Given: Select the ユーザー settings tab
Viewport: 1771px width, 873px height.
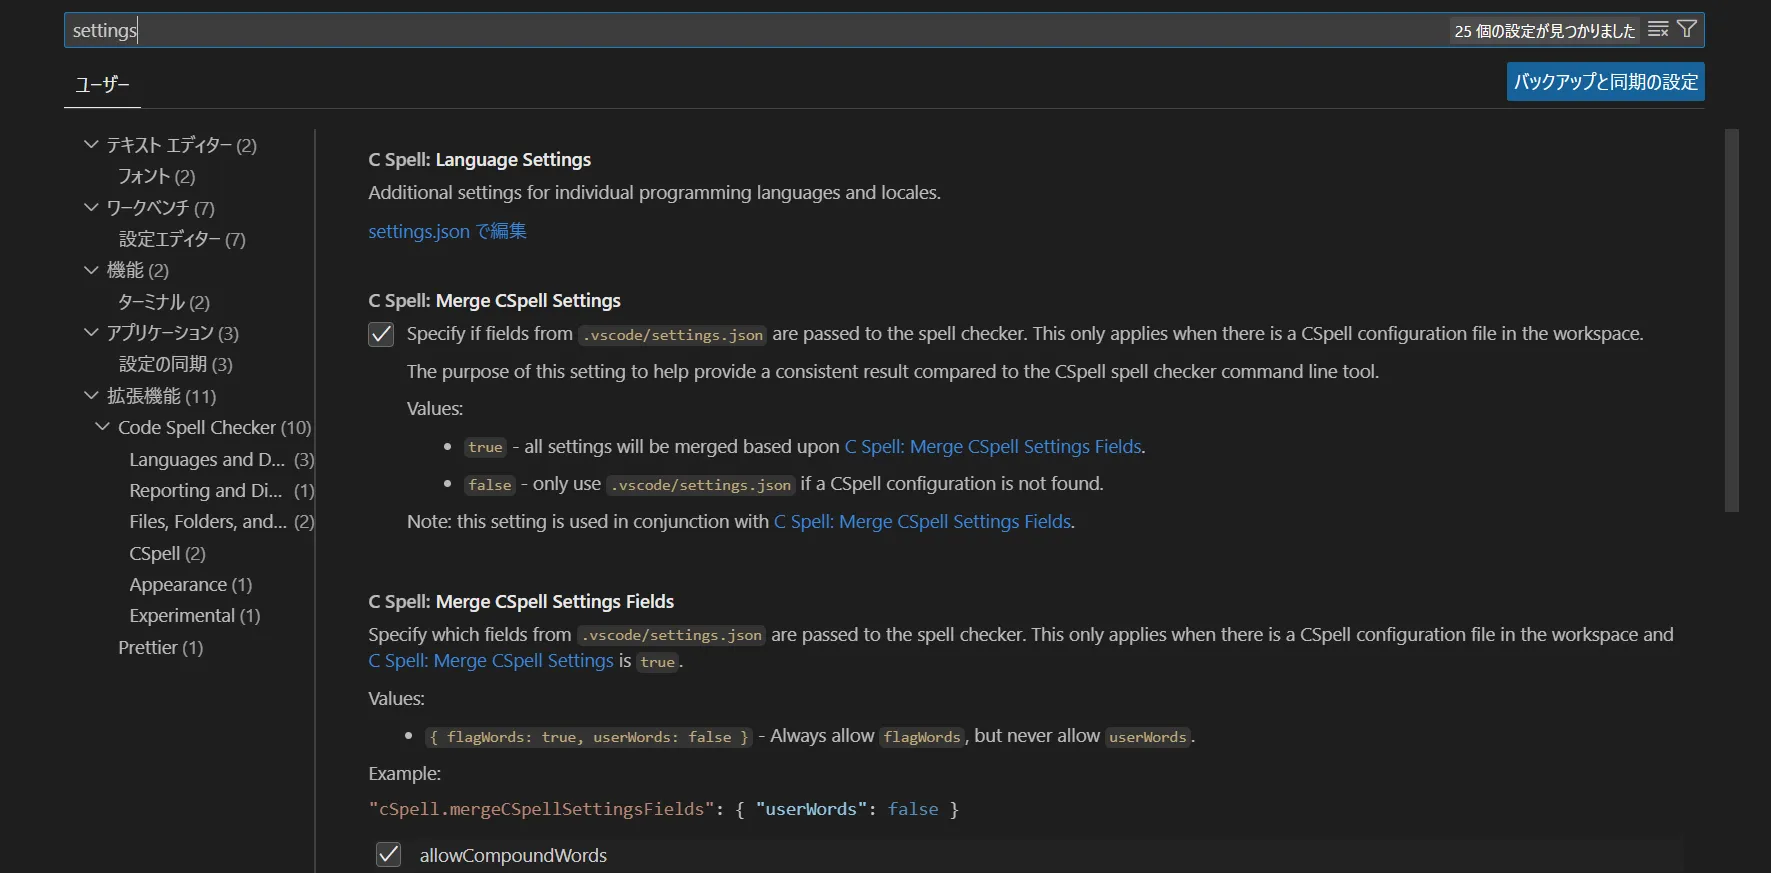Looking at the screenshot, I should pos(102,85).
